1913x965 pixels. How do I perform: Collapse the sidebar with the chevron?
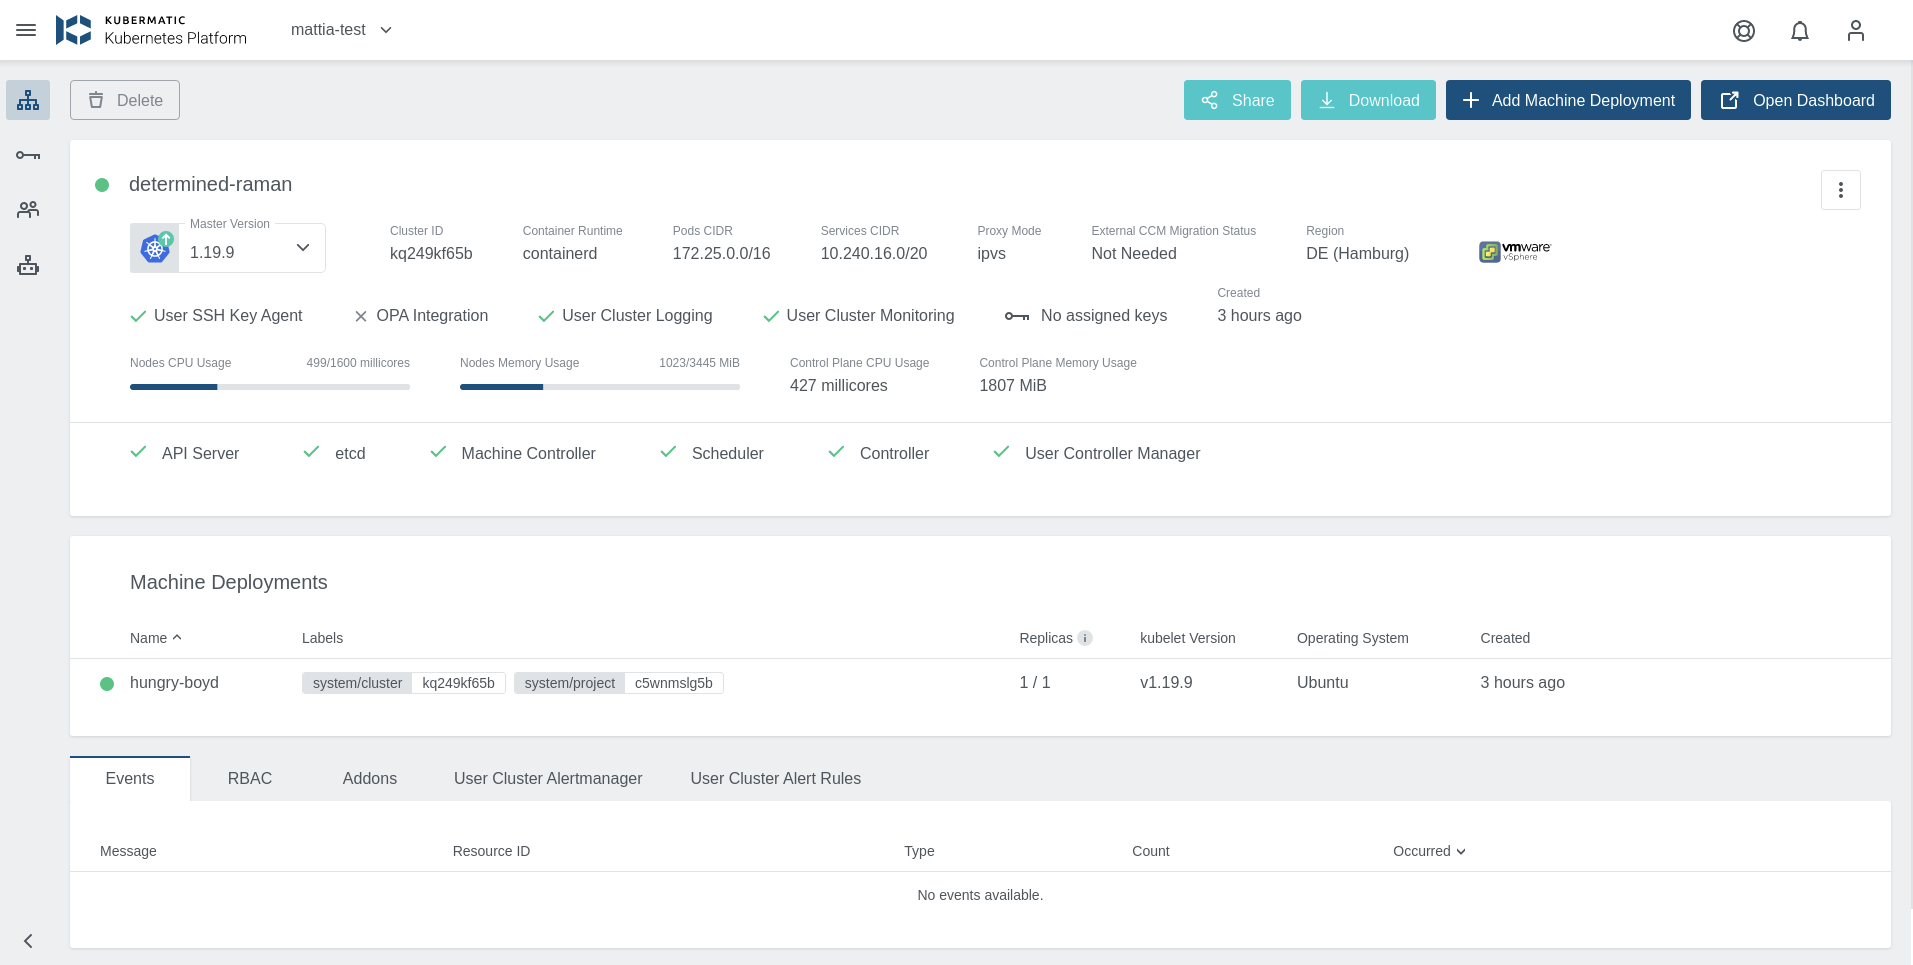(28, 941)
